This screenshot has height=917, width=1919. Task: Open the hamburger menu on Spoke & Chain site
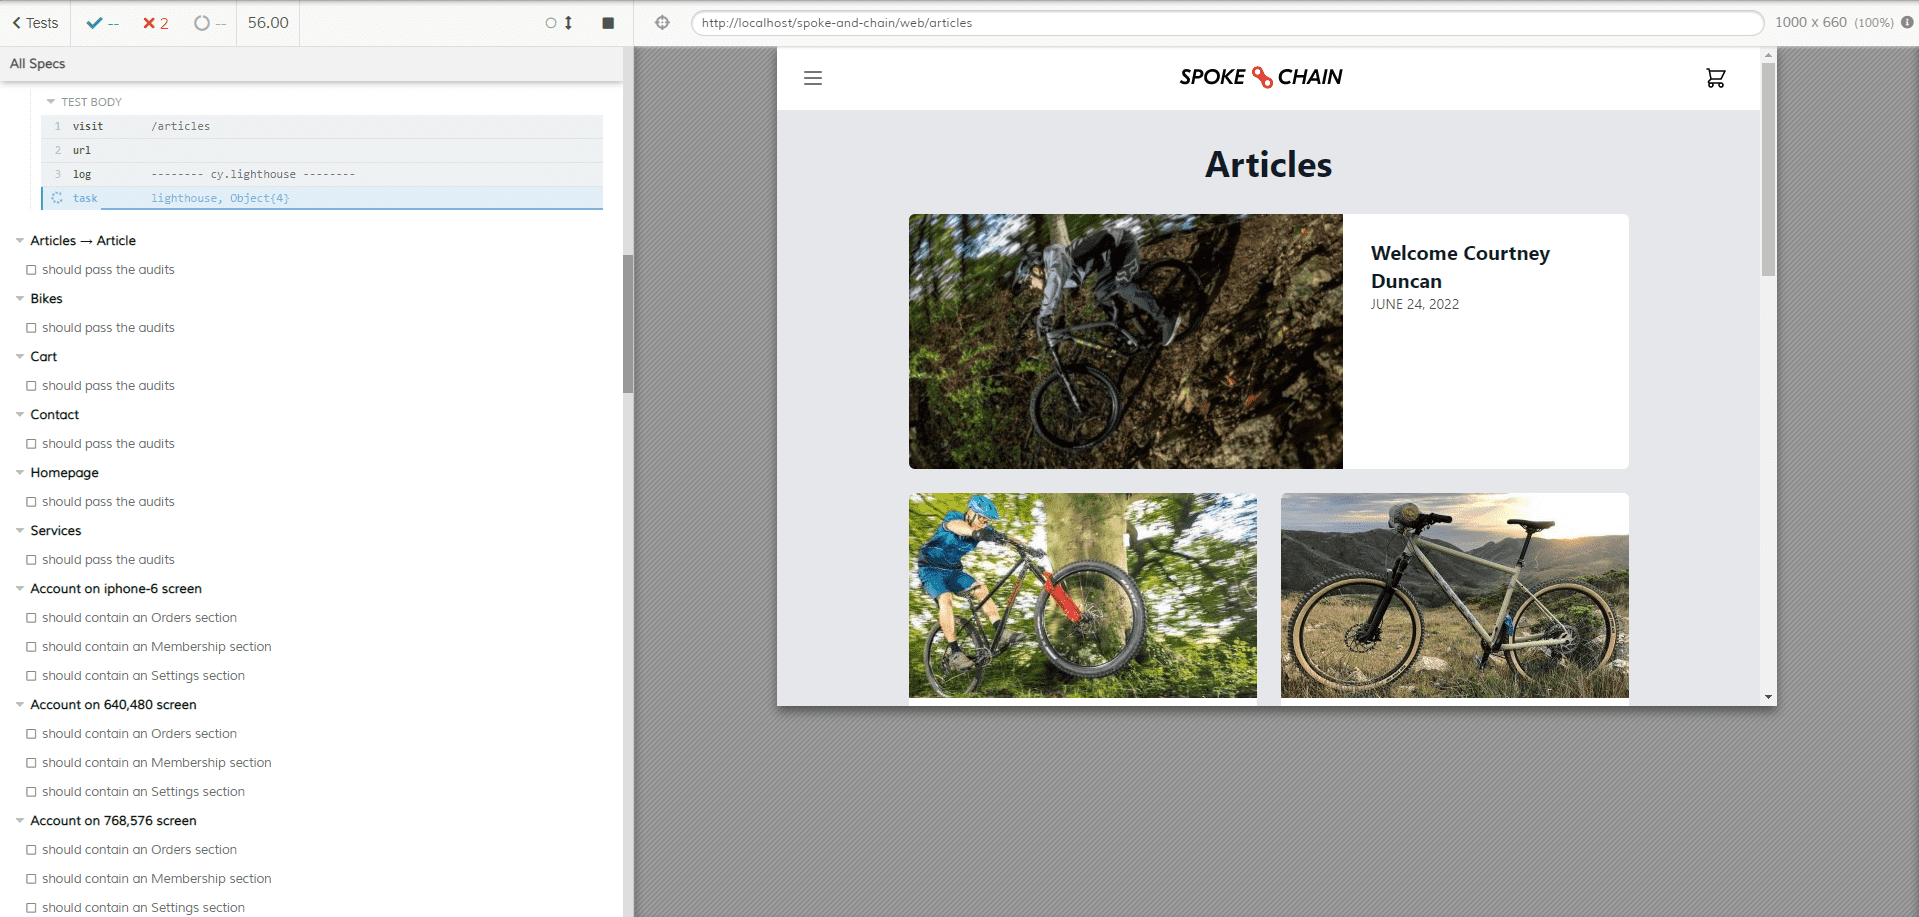813,78
